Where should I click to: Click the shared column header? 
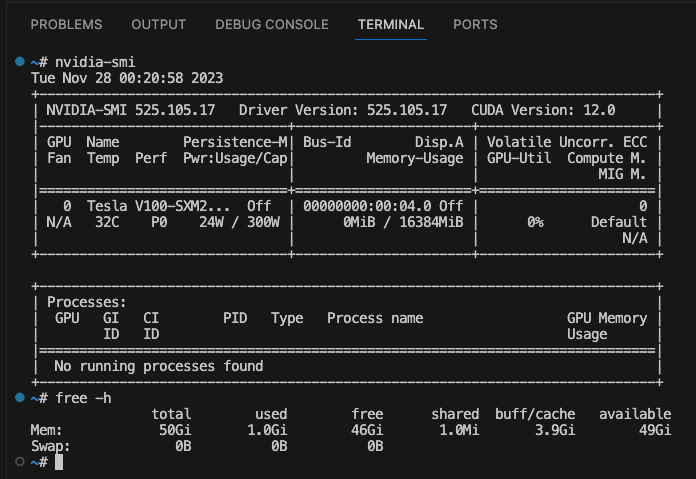point(455,414)
